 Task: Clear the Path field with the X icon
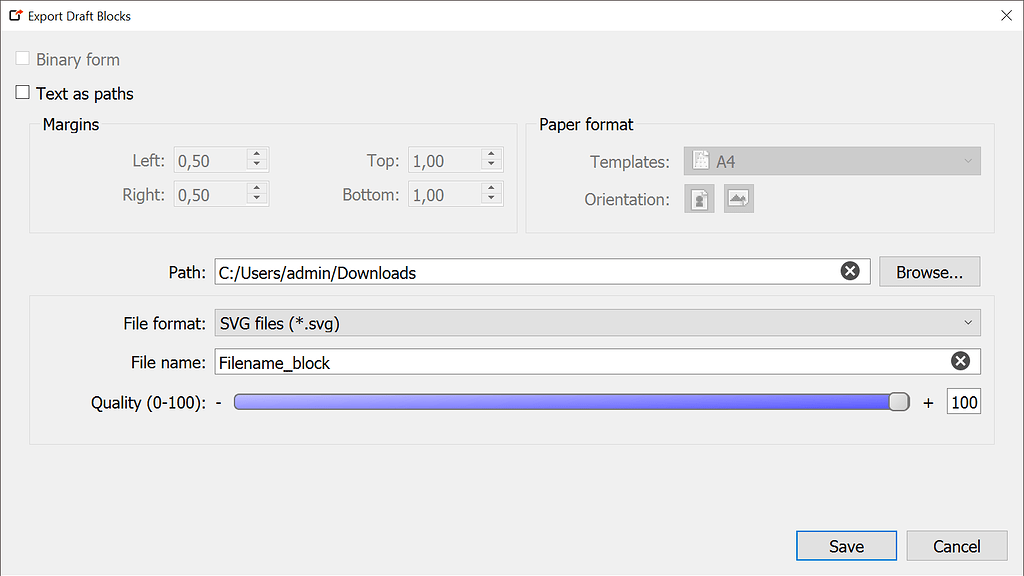pyautogui.click(x=850, y=271)
